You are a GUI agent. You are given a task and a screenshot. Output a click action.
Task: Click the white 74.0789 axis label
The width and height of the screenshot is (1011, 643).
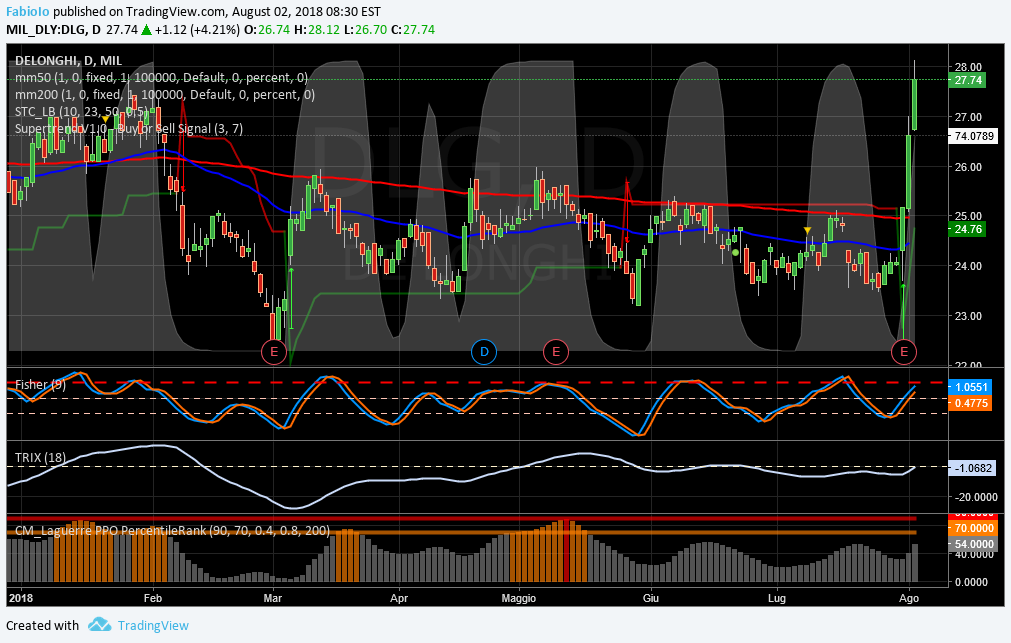[x=974, y=136]
